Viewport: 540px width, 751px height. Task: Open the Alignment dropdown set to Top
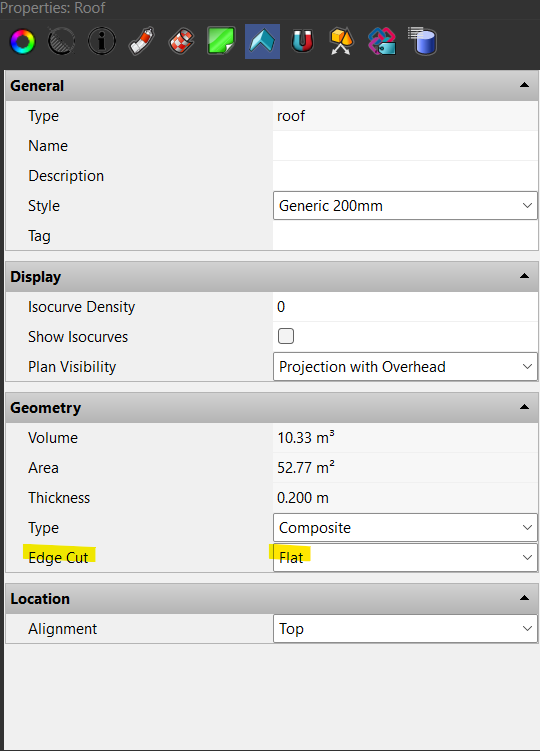pos(405,629)
